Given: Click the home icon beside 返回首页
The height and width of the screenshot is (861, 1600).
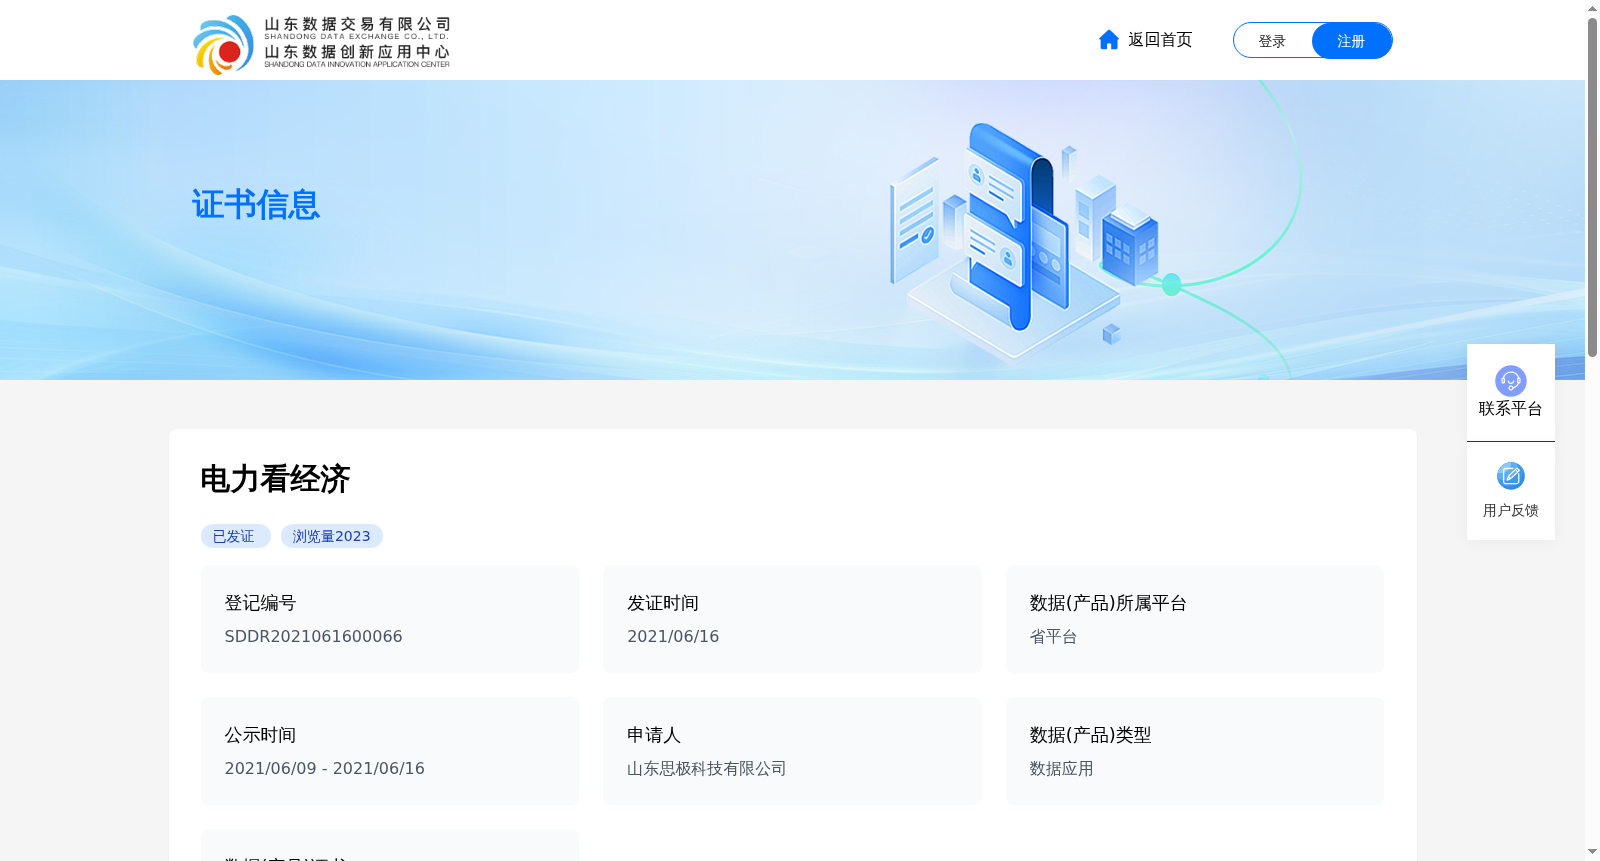Looking at the screenshot, I should click(1108, 40).
